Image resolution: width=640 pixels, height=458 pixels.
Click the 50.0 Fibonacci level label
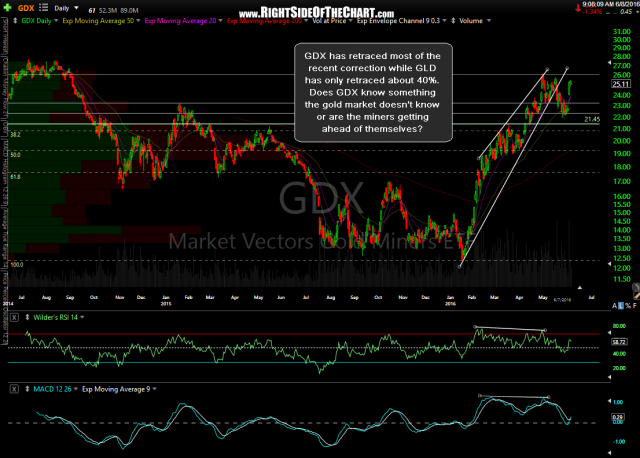click(x=16, y=155)
